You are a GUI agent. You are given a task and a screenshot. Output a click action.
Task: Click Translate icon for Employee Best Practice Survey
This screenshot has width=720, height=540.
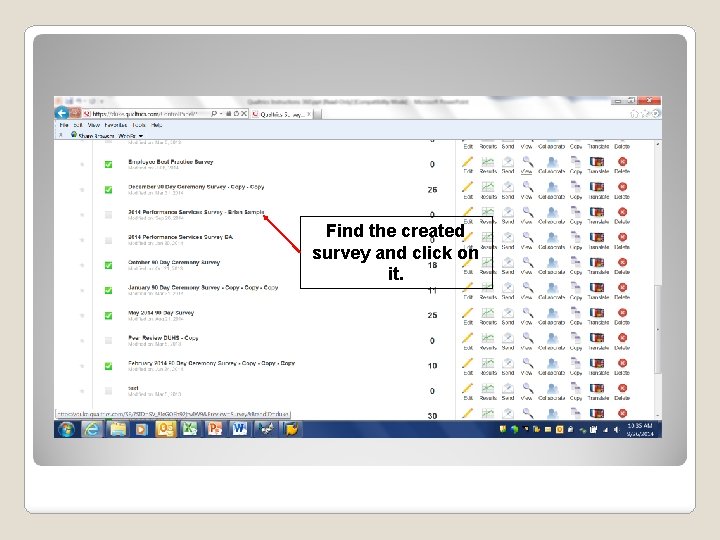[x=597, y=162]
